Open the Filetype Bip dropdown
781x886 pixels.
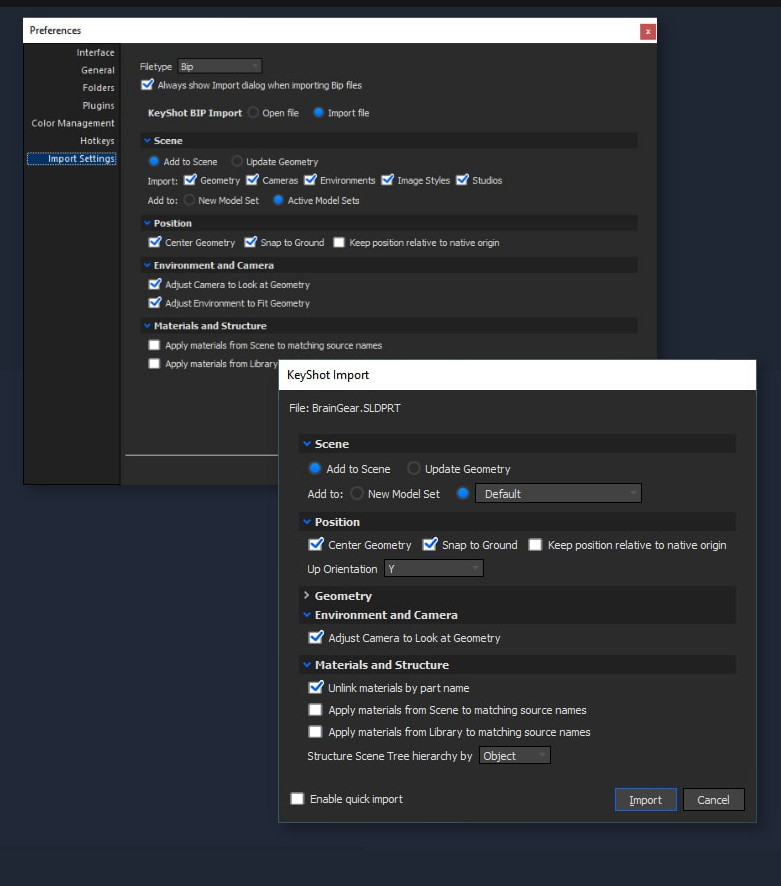(219, 67)
